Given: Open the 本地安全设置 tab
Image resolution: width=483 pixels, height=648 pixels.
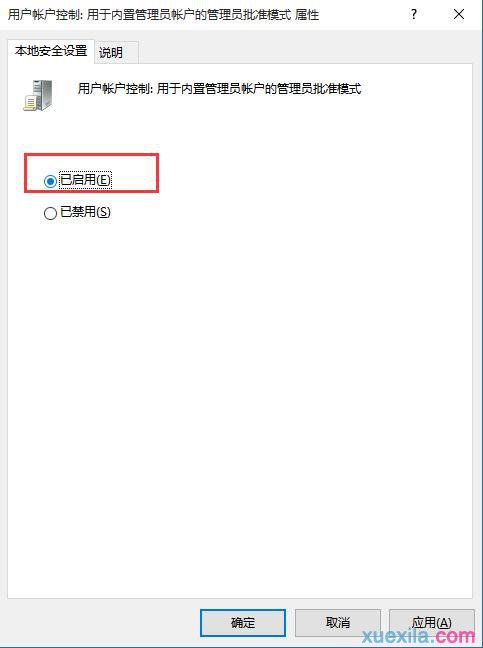Looking at the screenshot, I should pyautogui.click(x=51, y=51).
